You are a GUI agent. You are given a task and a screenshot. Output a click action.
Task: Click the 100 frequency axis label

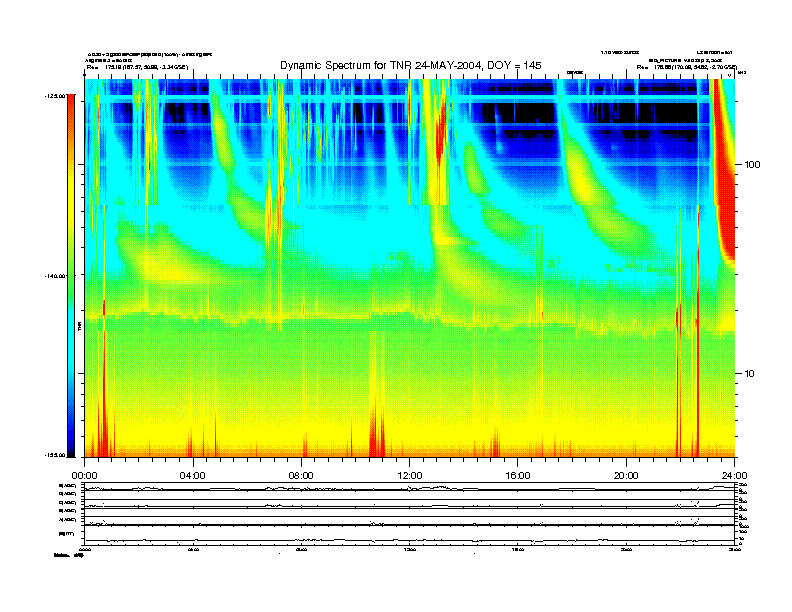pyautogui.click(x=752, y=165)
